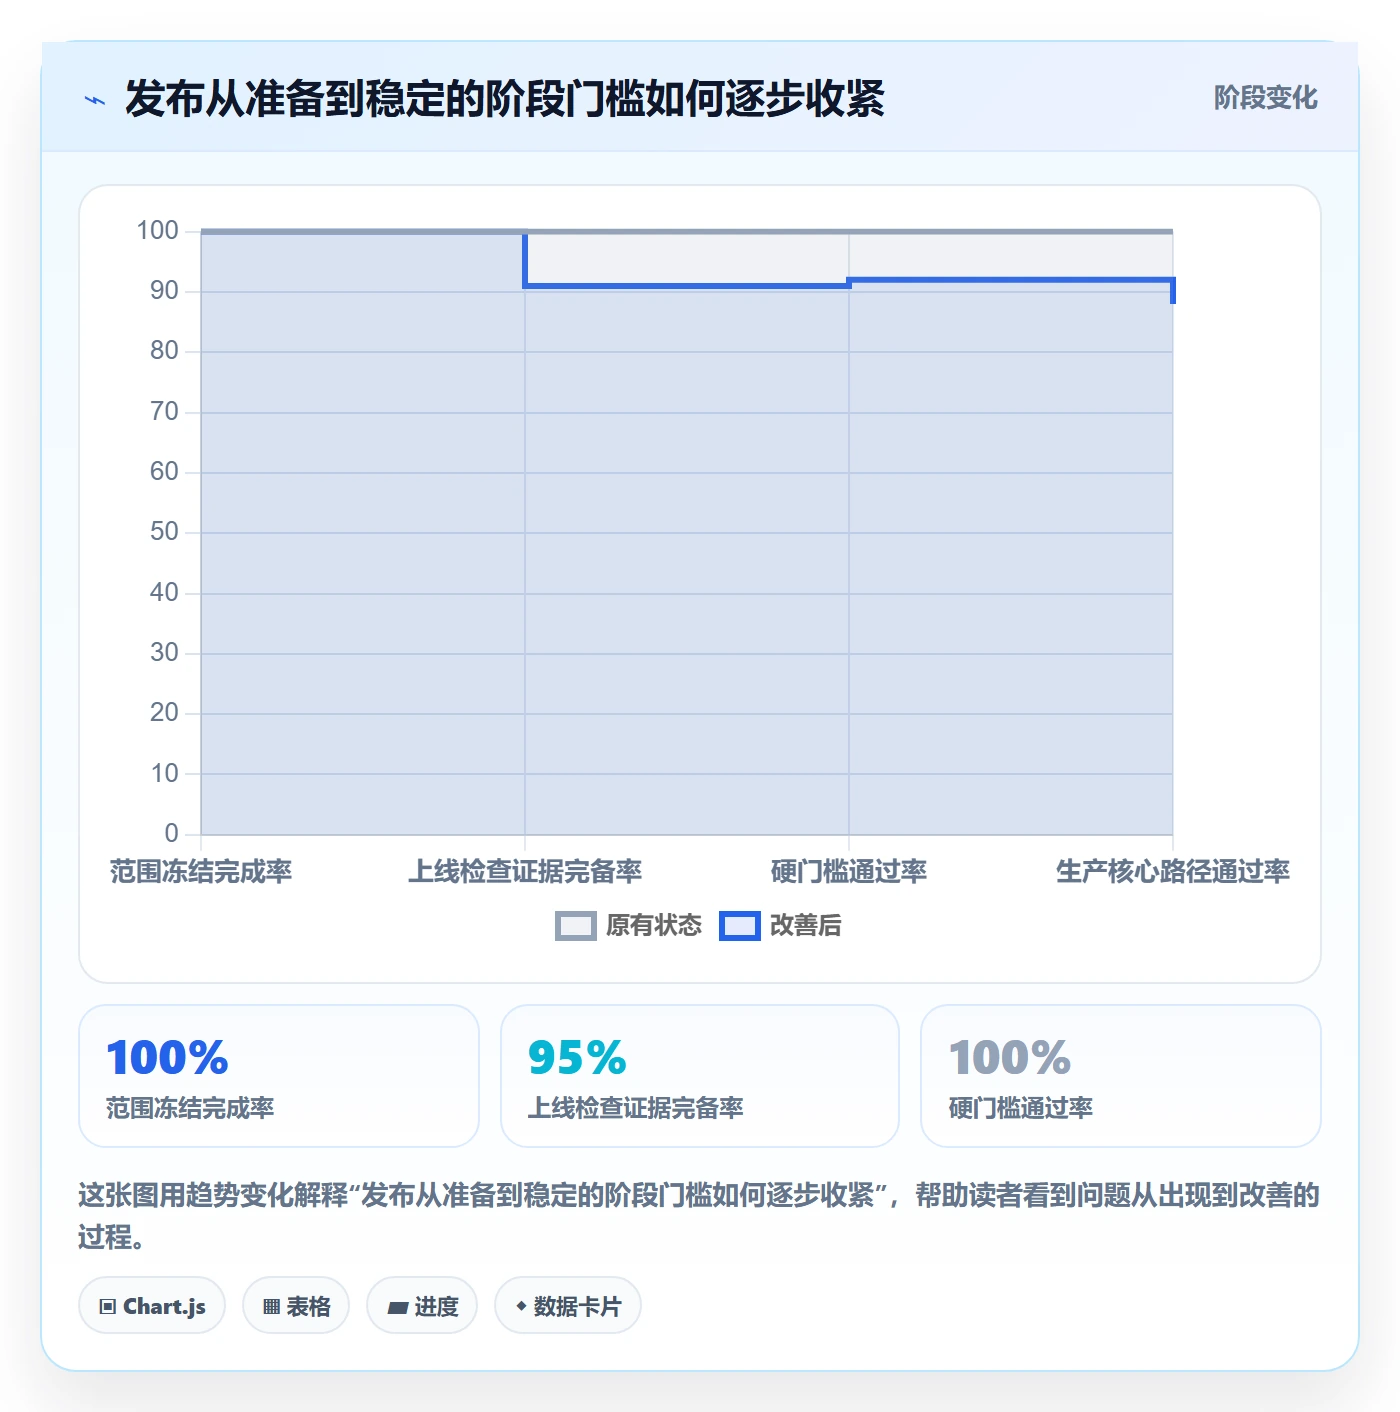Click the lightning bolt icon beside the title
This screenshot has height=1412, width=1400.
coord(95,100)
